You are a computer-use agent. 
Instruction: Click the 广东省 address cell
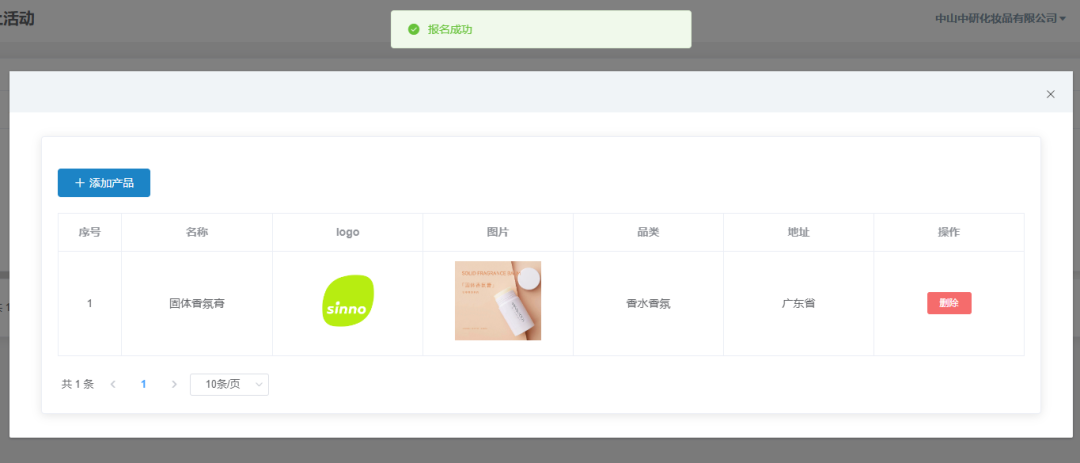click(x=798, y=303)
